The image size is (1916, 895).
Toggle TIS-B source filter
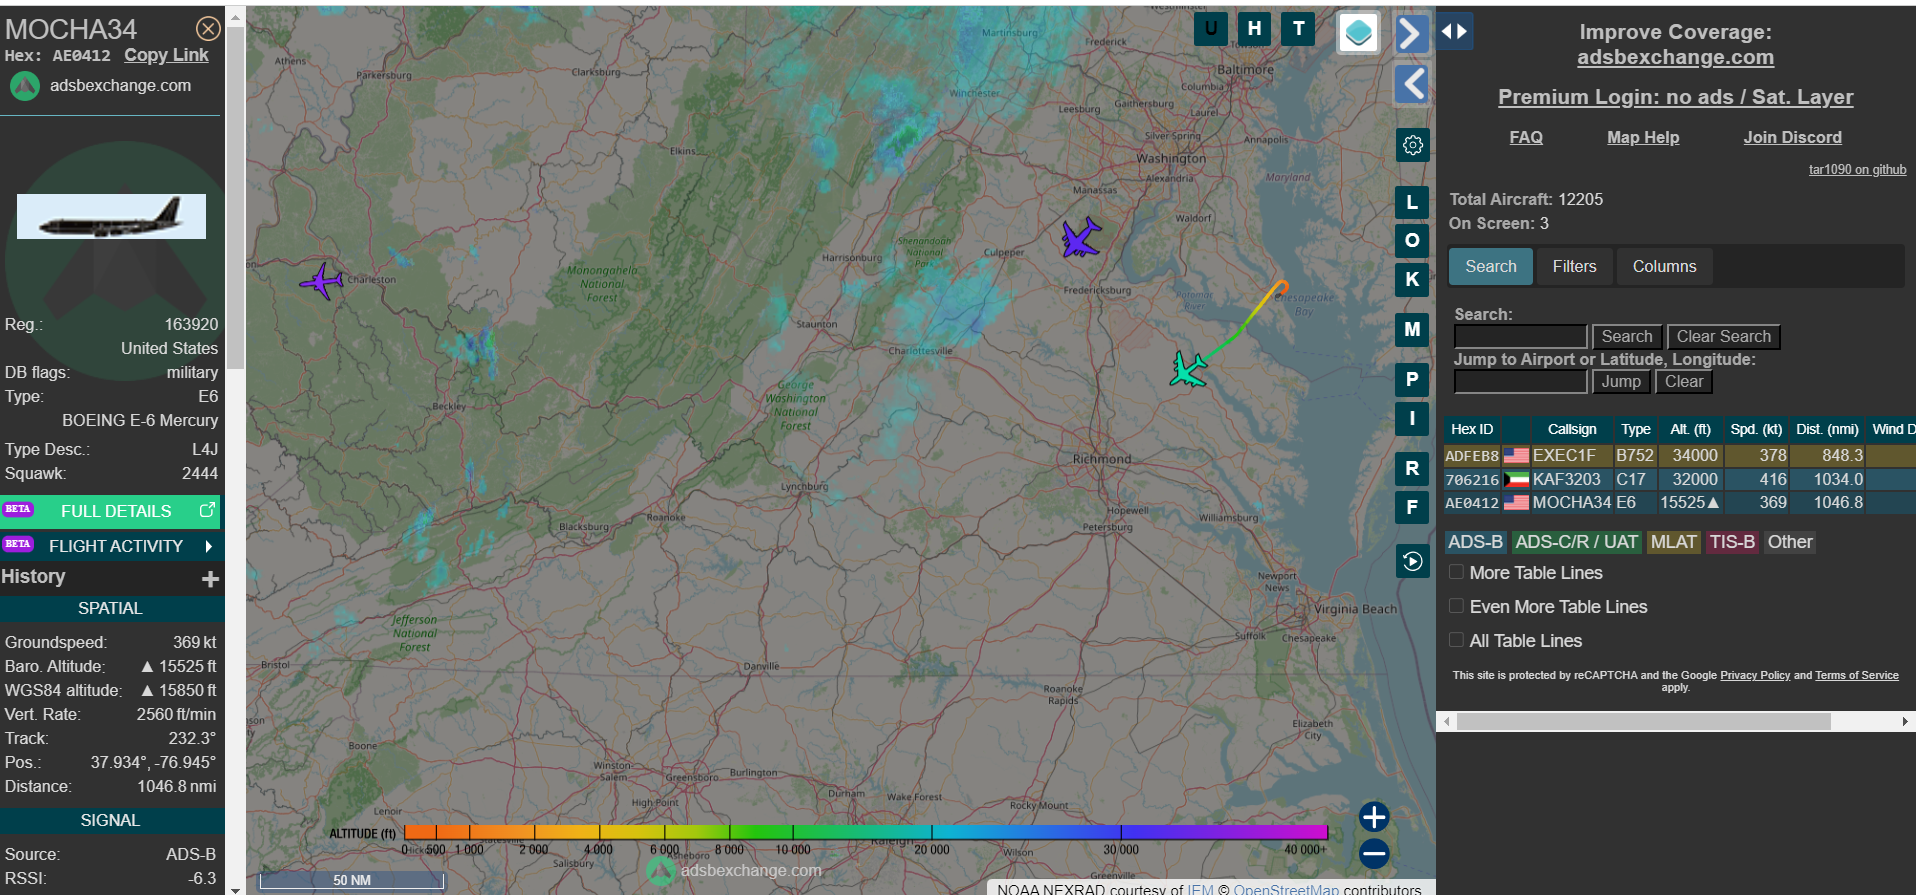1732,542
